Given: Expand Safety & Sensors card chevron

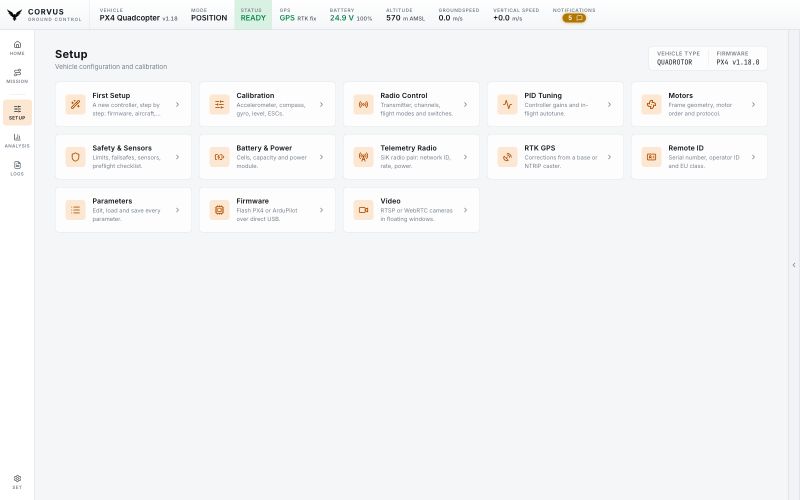Looking at the screenshot, I should (x=178, y=157).
